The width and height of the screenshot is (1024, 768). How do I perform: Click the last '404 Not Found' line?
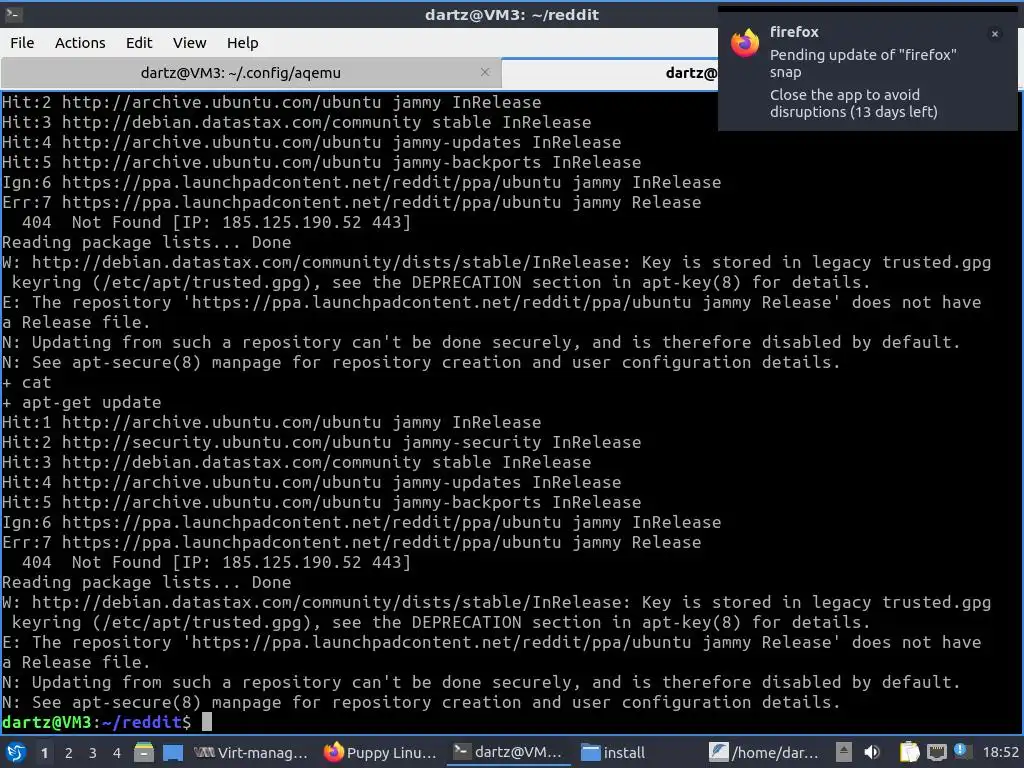[216, 562]
